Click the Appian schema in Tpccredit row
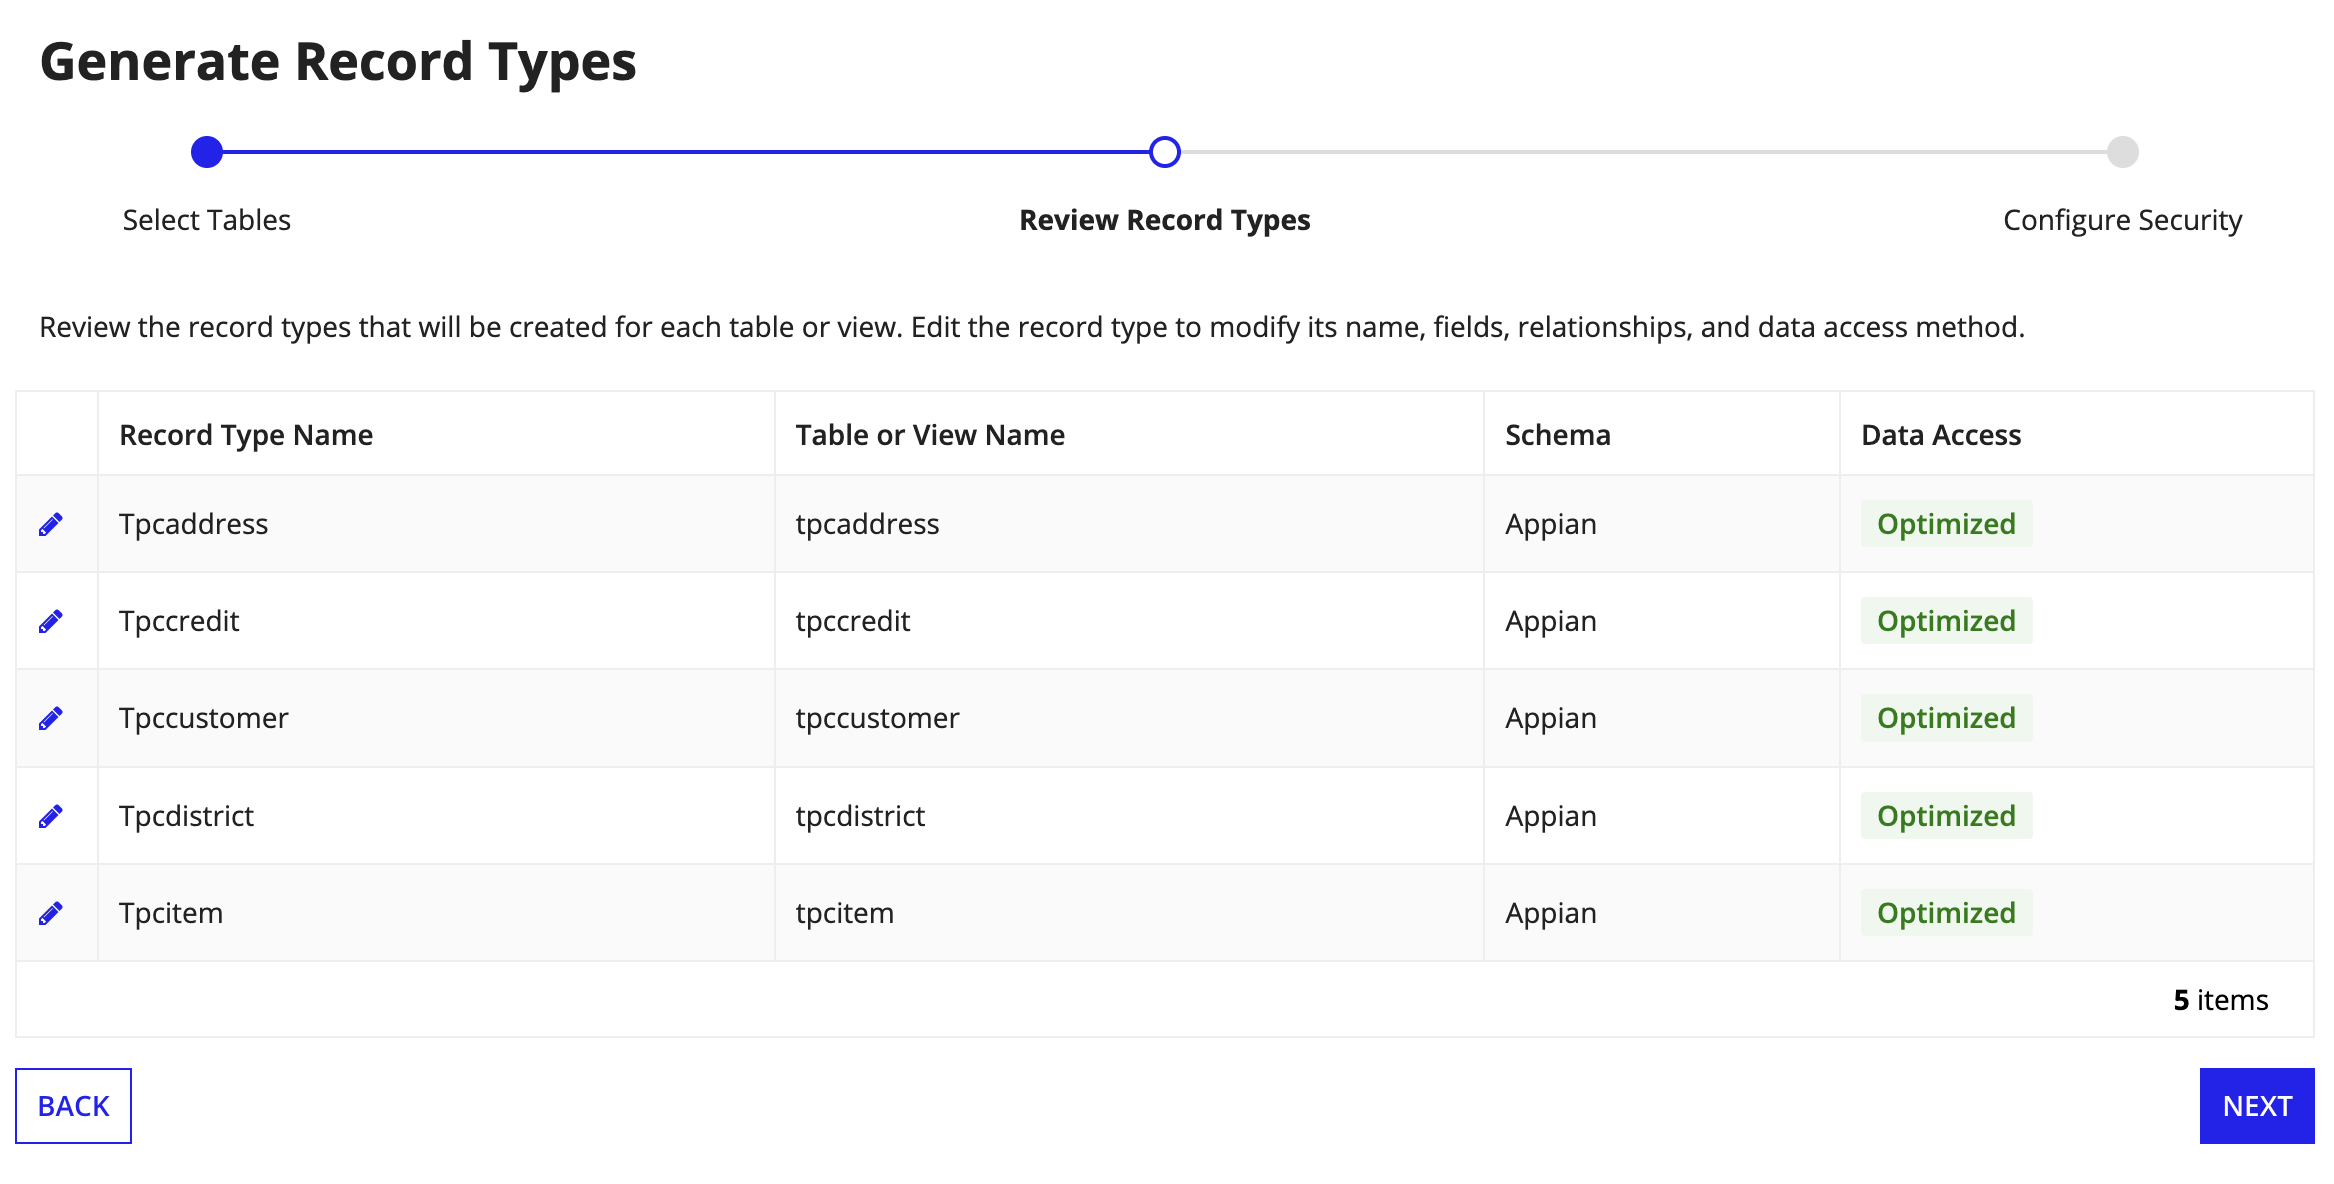 1551,621
